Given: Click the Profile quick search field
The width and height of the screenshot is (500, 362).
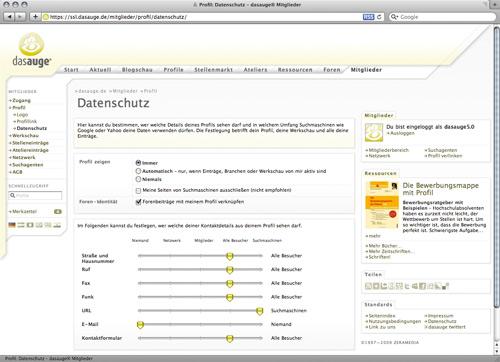Looking at the screenshot, I should (x=35, y=195).
